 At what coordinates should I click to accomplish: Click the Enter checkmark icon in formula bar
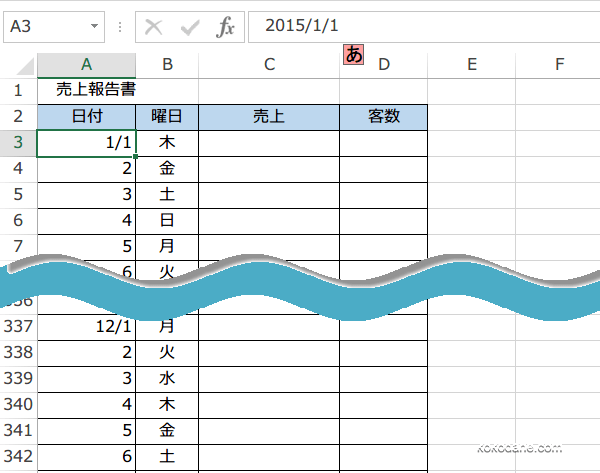coord(190,27)
